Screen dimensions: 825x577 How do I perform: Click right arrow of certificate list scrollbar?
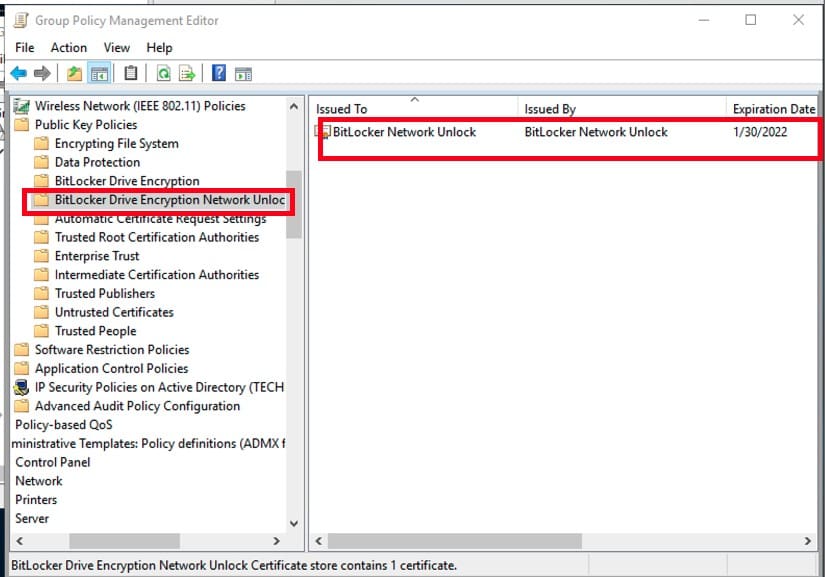click(807, 541)
